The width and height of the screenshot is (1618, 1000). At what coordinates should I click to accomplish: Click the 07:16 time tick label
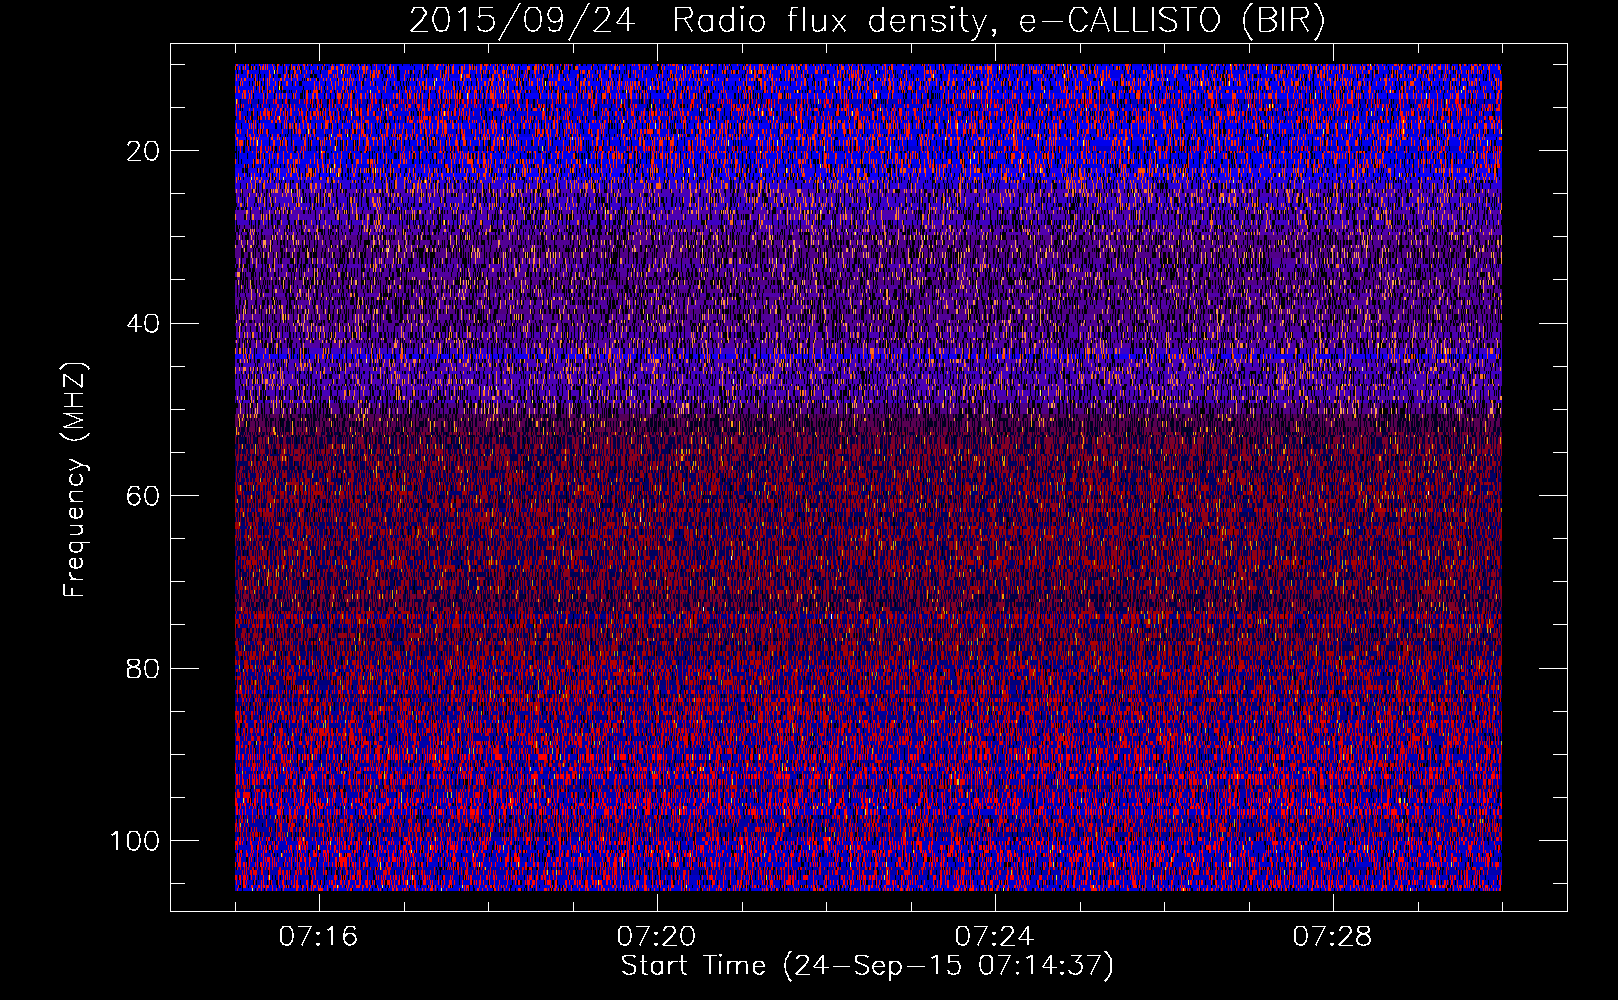[x=318, y=937]
